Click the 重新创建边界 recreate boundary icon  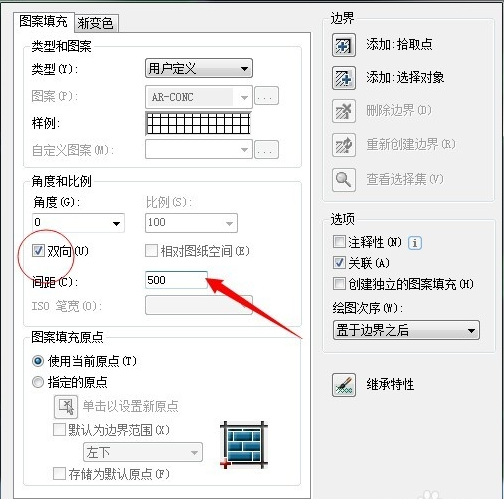344,145
